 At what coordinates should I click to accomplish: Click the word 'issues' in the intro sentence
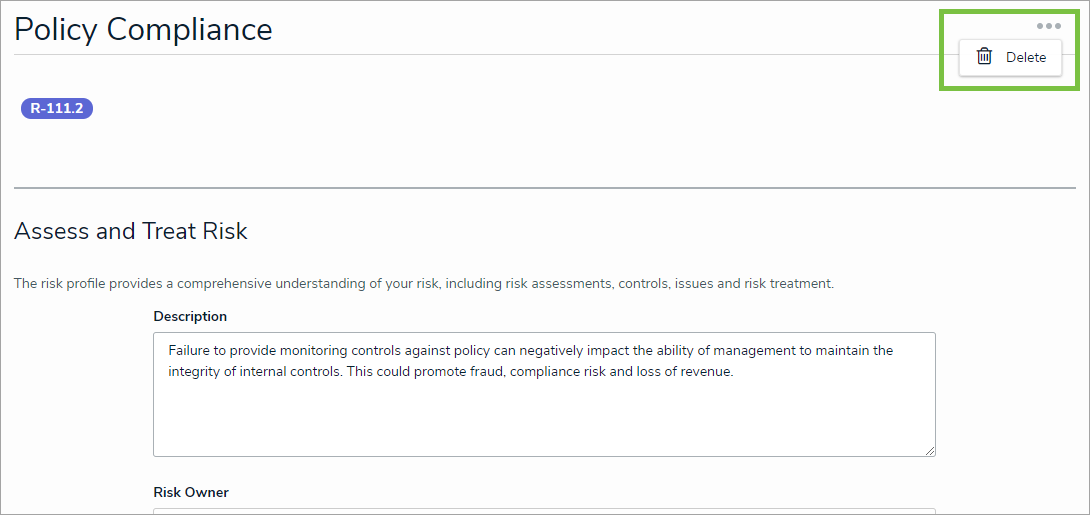click(x=695, y=284)
